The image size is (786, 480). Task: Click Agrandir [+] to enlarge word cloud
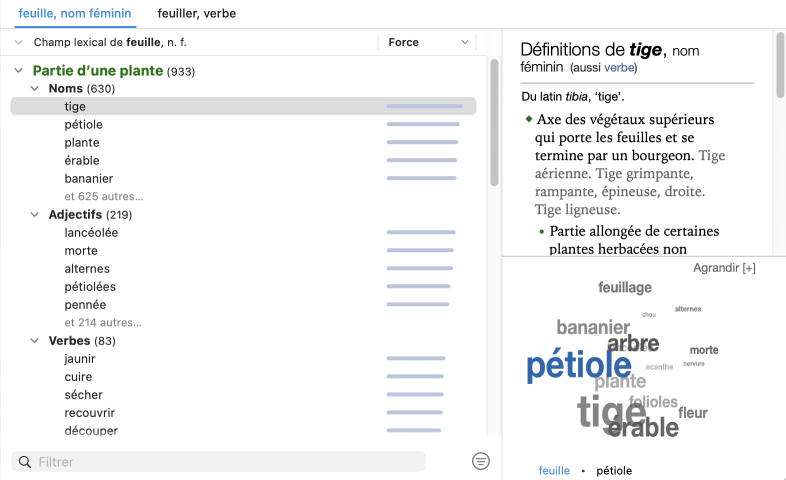724,268
